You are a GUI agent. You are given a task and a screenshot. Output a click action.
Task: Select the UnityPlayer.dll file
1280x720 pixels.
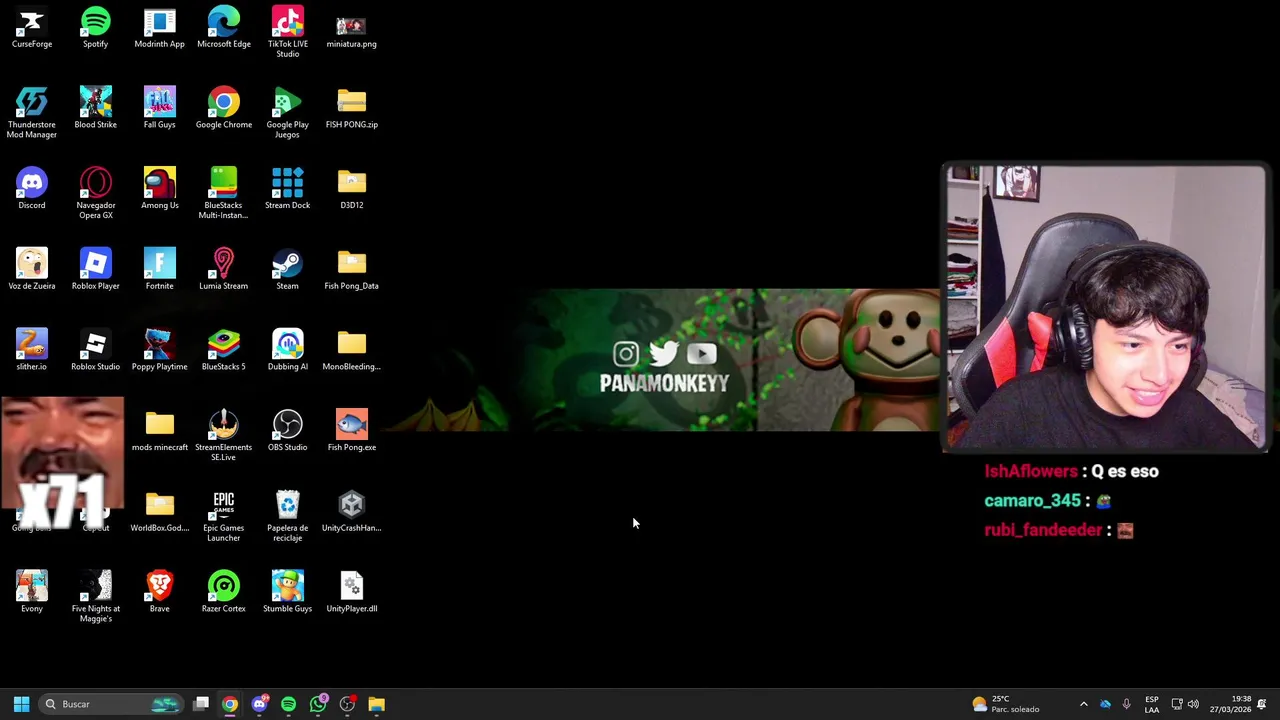tap(352, 593)
